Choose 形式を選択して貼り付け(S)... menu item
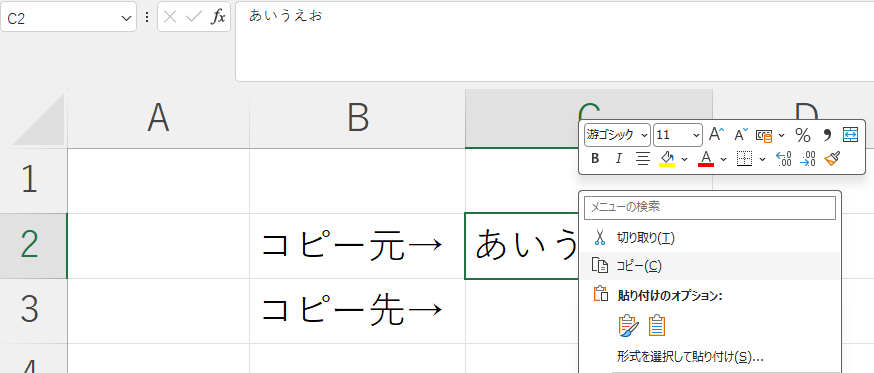Image resolution: width=874 pixels, height=373 pixels. pyautogui.click(x=710, y=356)
